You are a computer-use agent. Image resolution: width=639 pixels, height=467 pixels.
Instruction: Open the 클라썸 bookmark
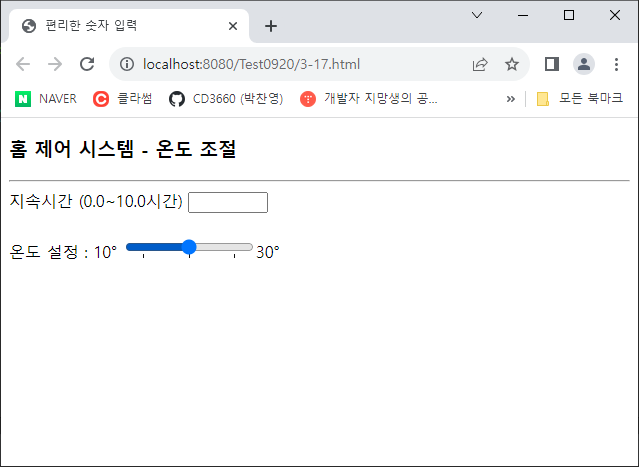pos(123,99)
